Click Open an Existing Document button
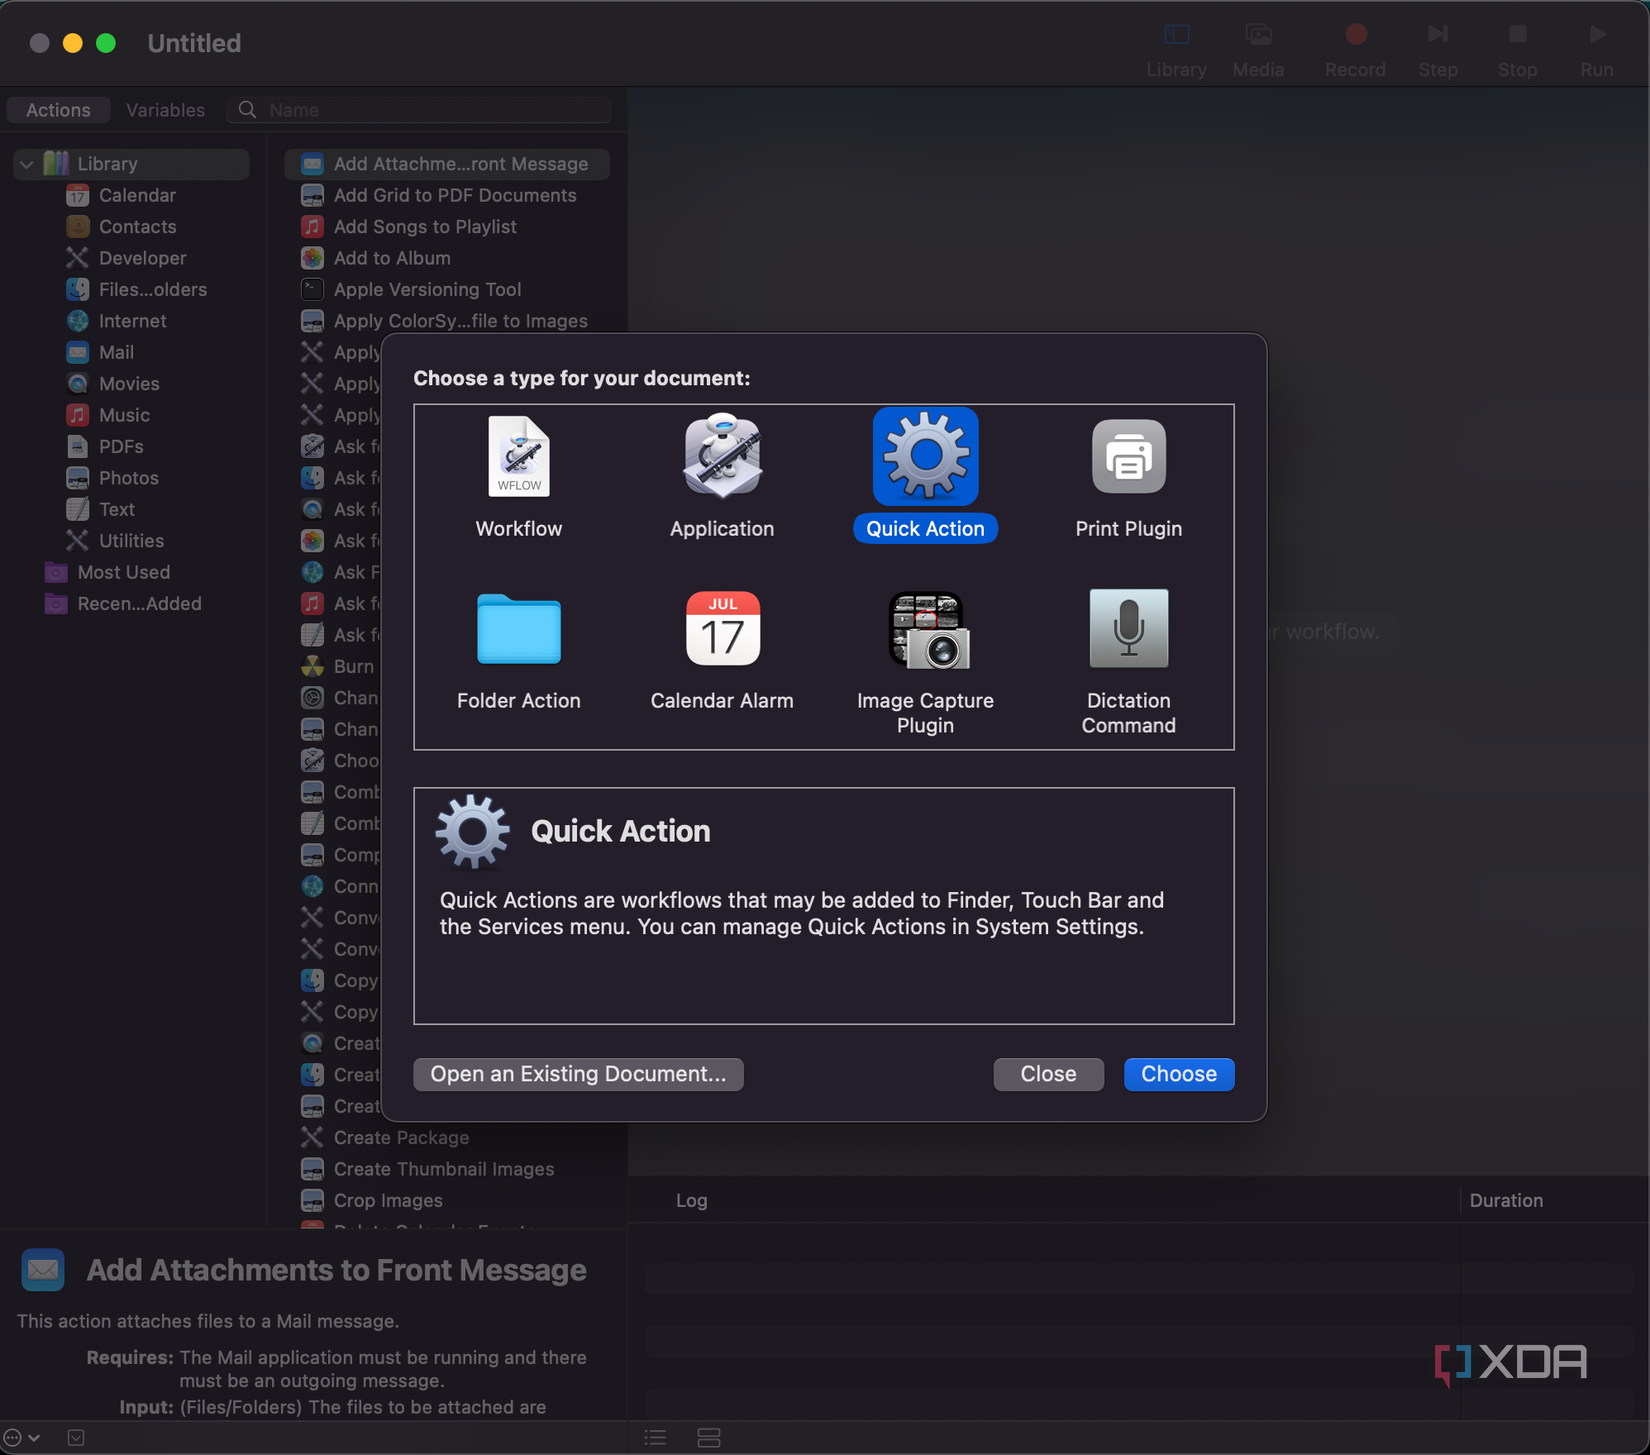This screenshot has height=1455, width=1650. (578, 1074)
